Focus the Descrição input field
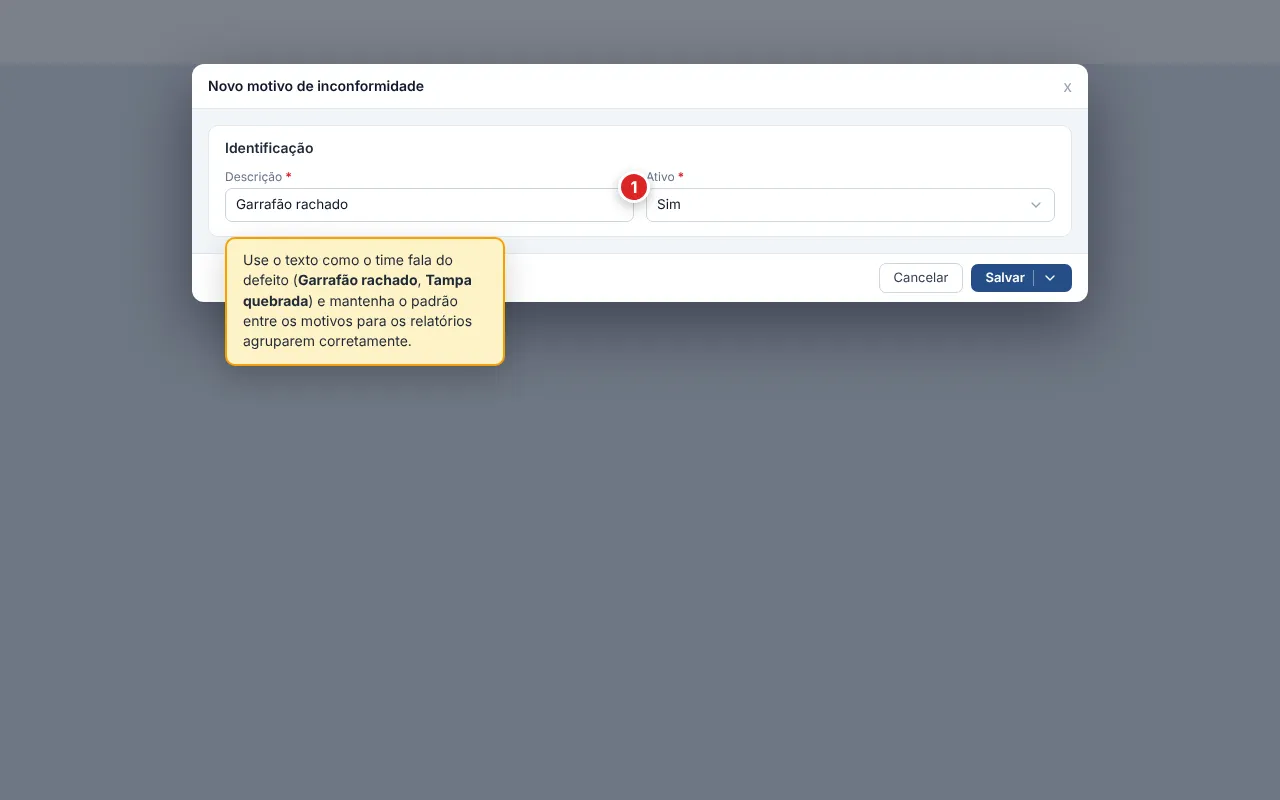 (x=429, y=205)
